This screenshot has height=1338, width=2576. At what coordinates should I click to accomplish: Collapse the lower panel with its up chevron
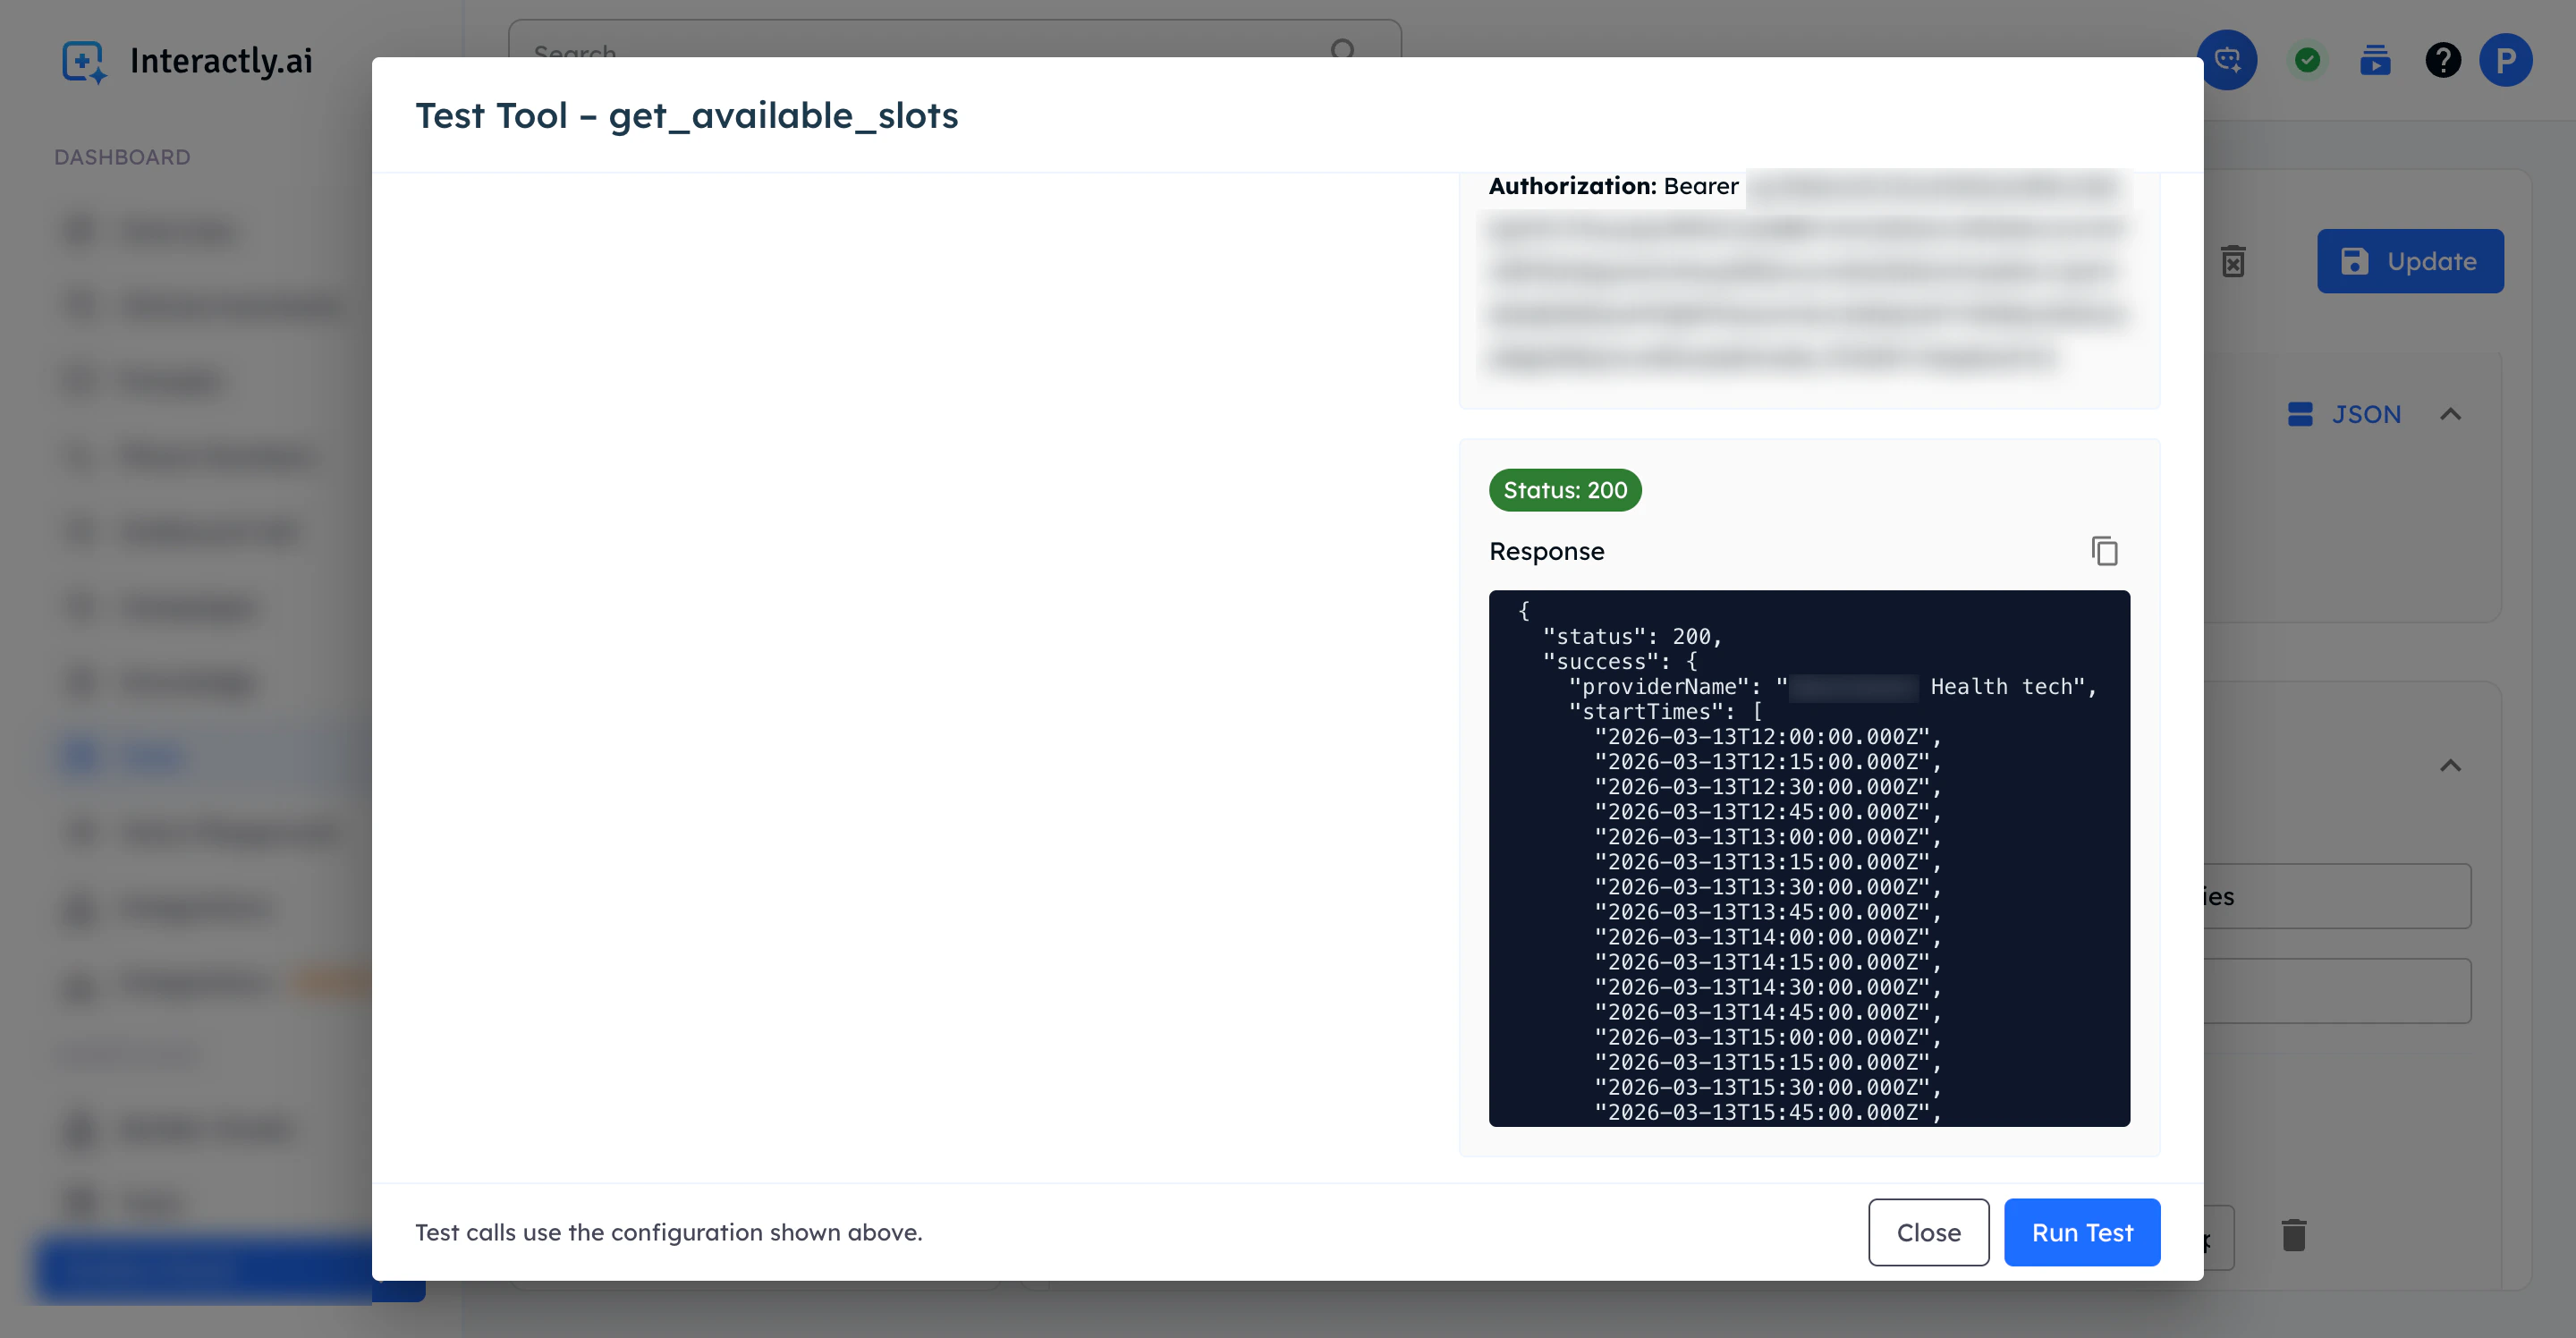2450,766
